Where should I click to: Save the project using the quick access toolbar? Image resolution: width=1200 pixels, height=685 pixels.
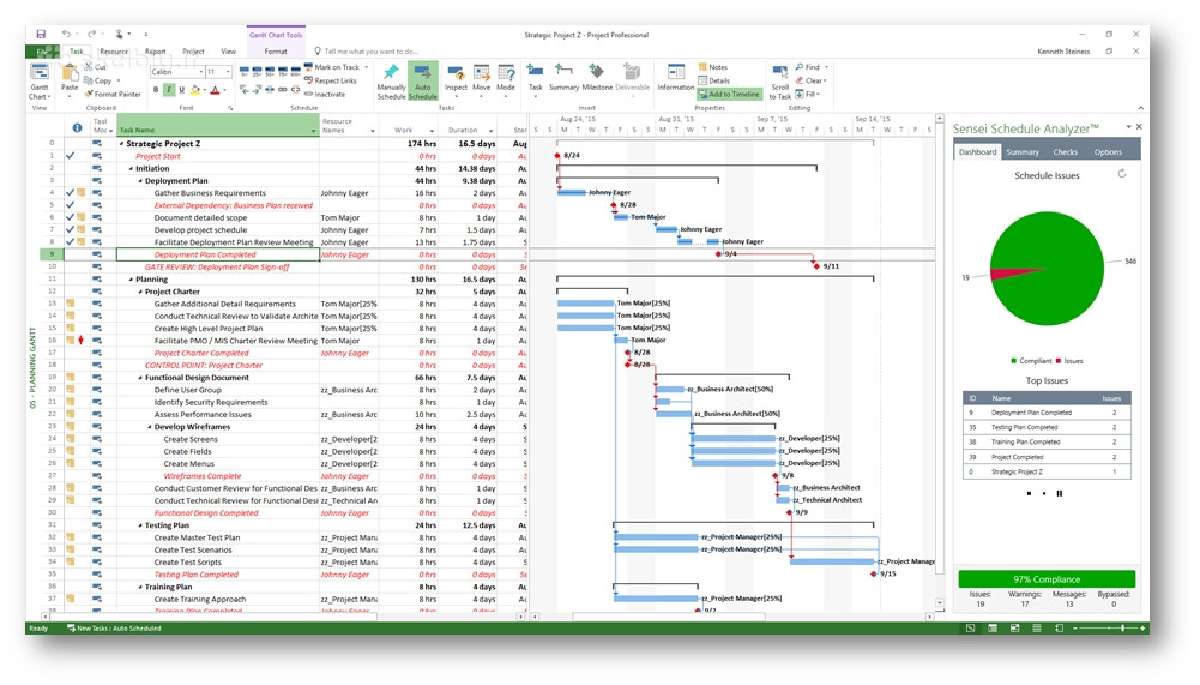point(41,34)
